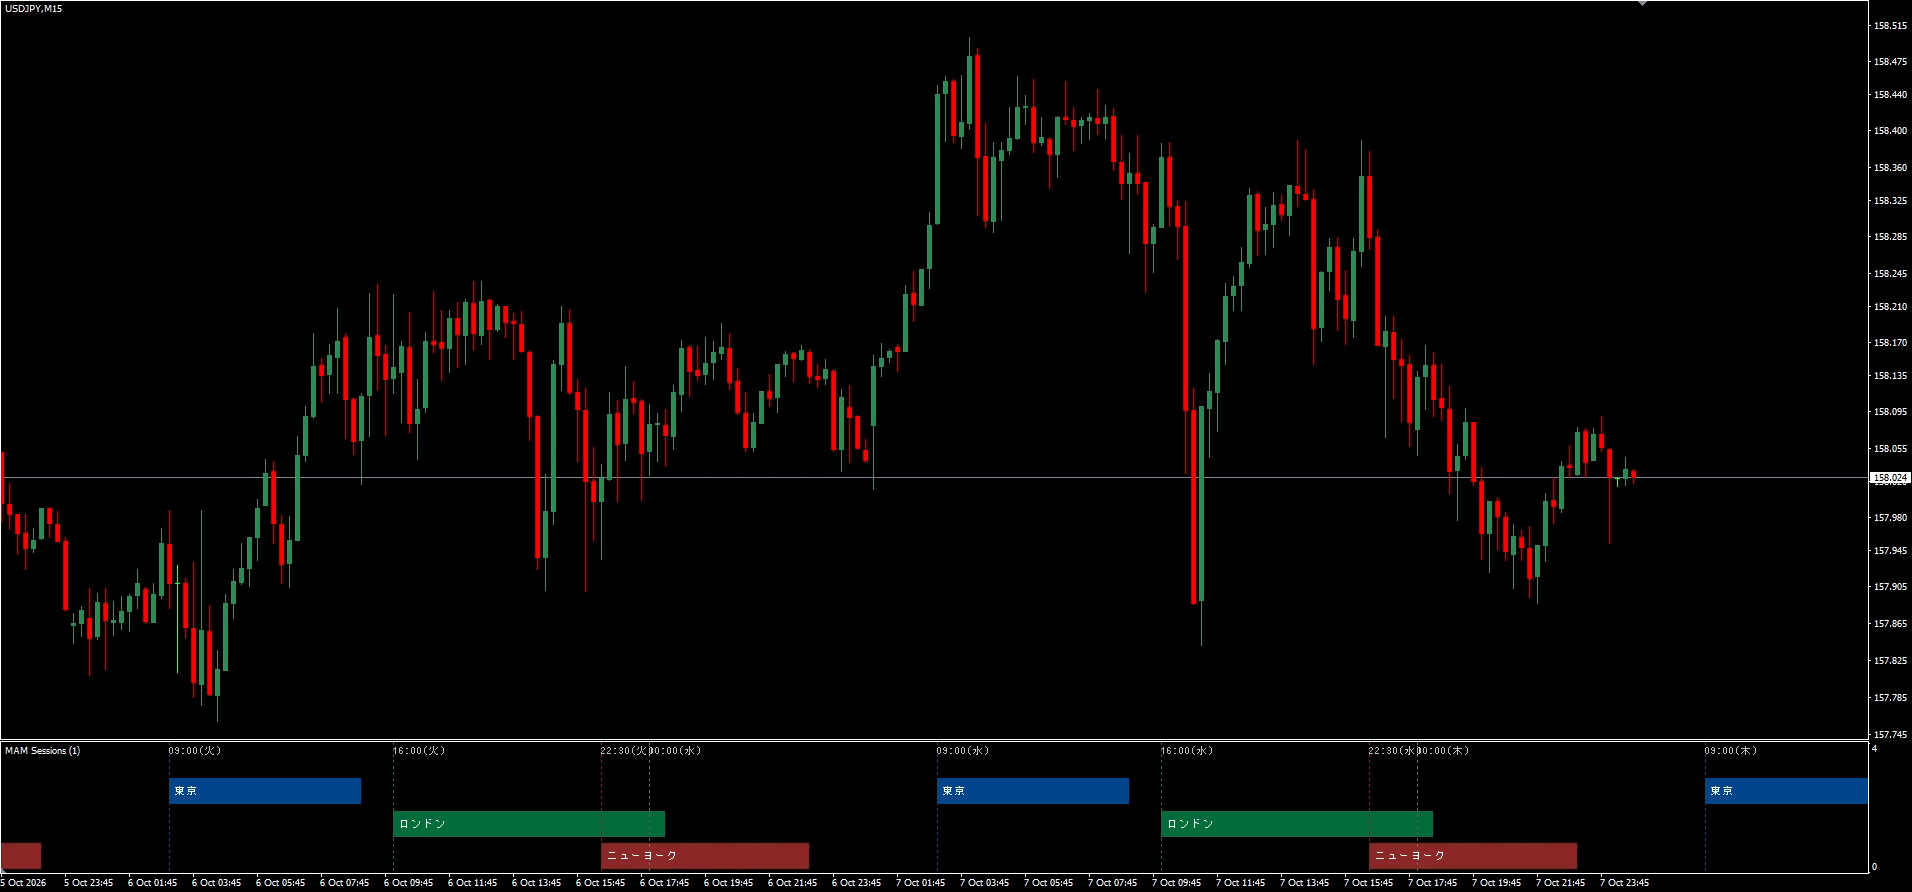Viewport: 1912px width, 892px height.
Task: Click the 157.980 price scale value
Action: tap(1890, 518)
